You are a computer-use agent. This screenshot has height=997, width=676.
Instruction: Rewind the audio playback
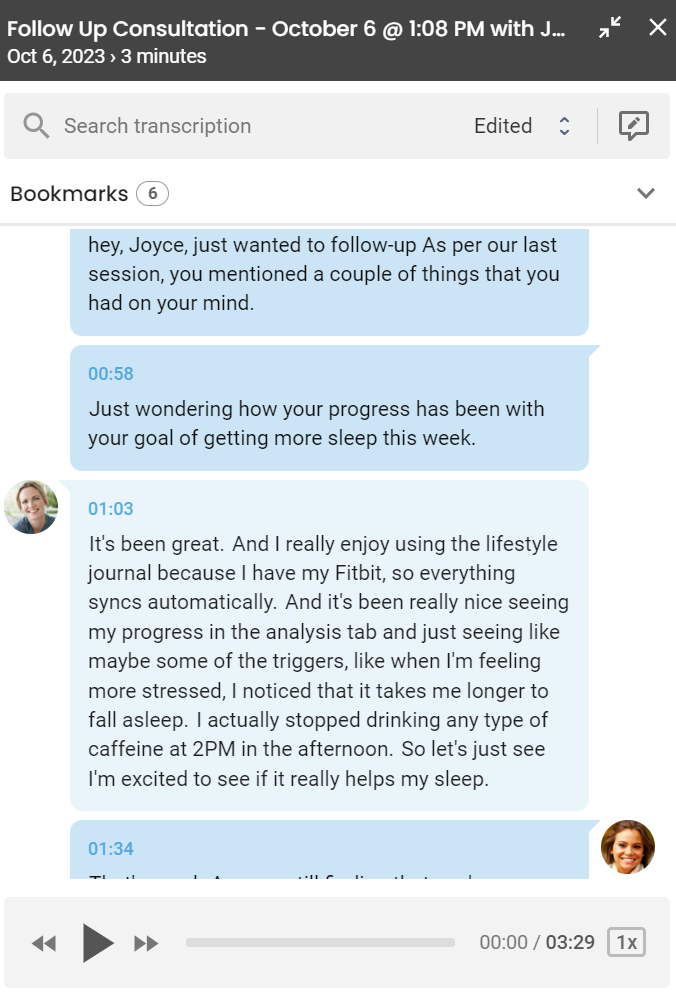44,943
